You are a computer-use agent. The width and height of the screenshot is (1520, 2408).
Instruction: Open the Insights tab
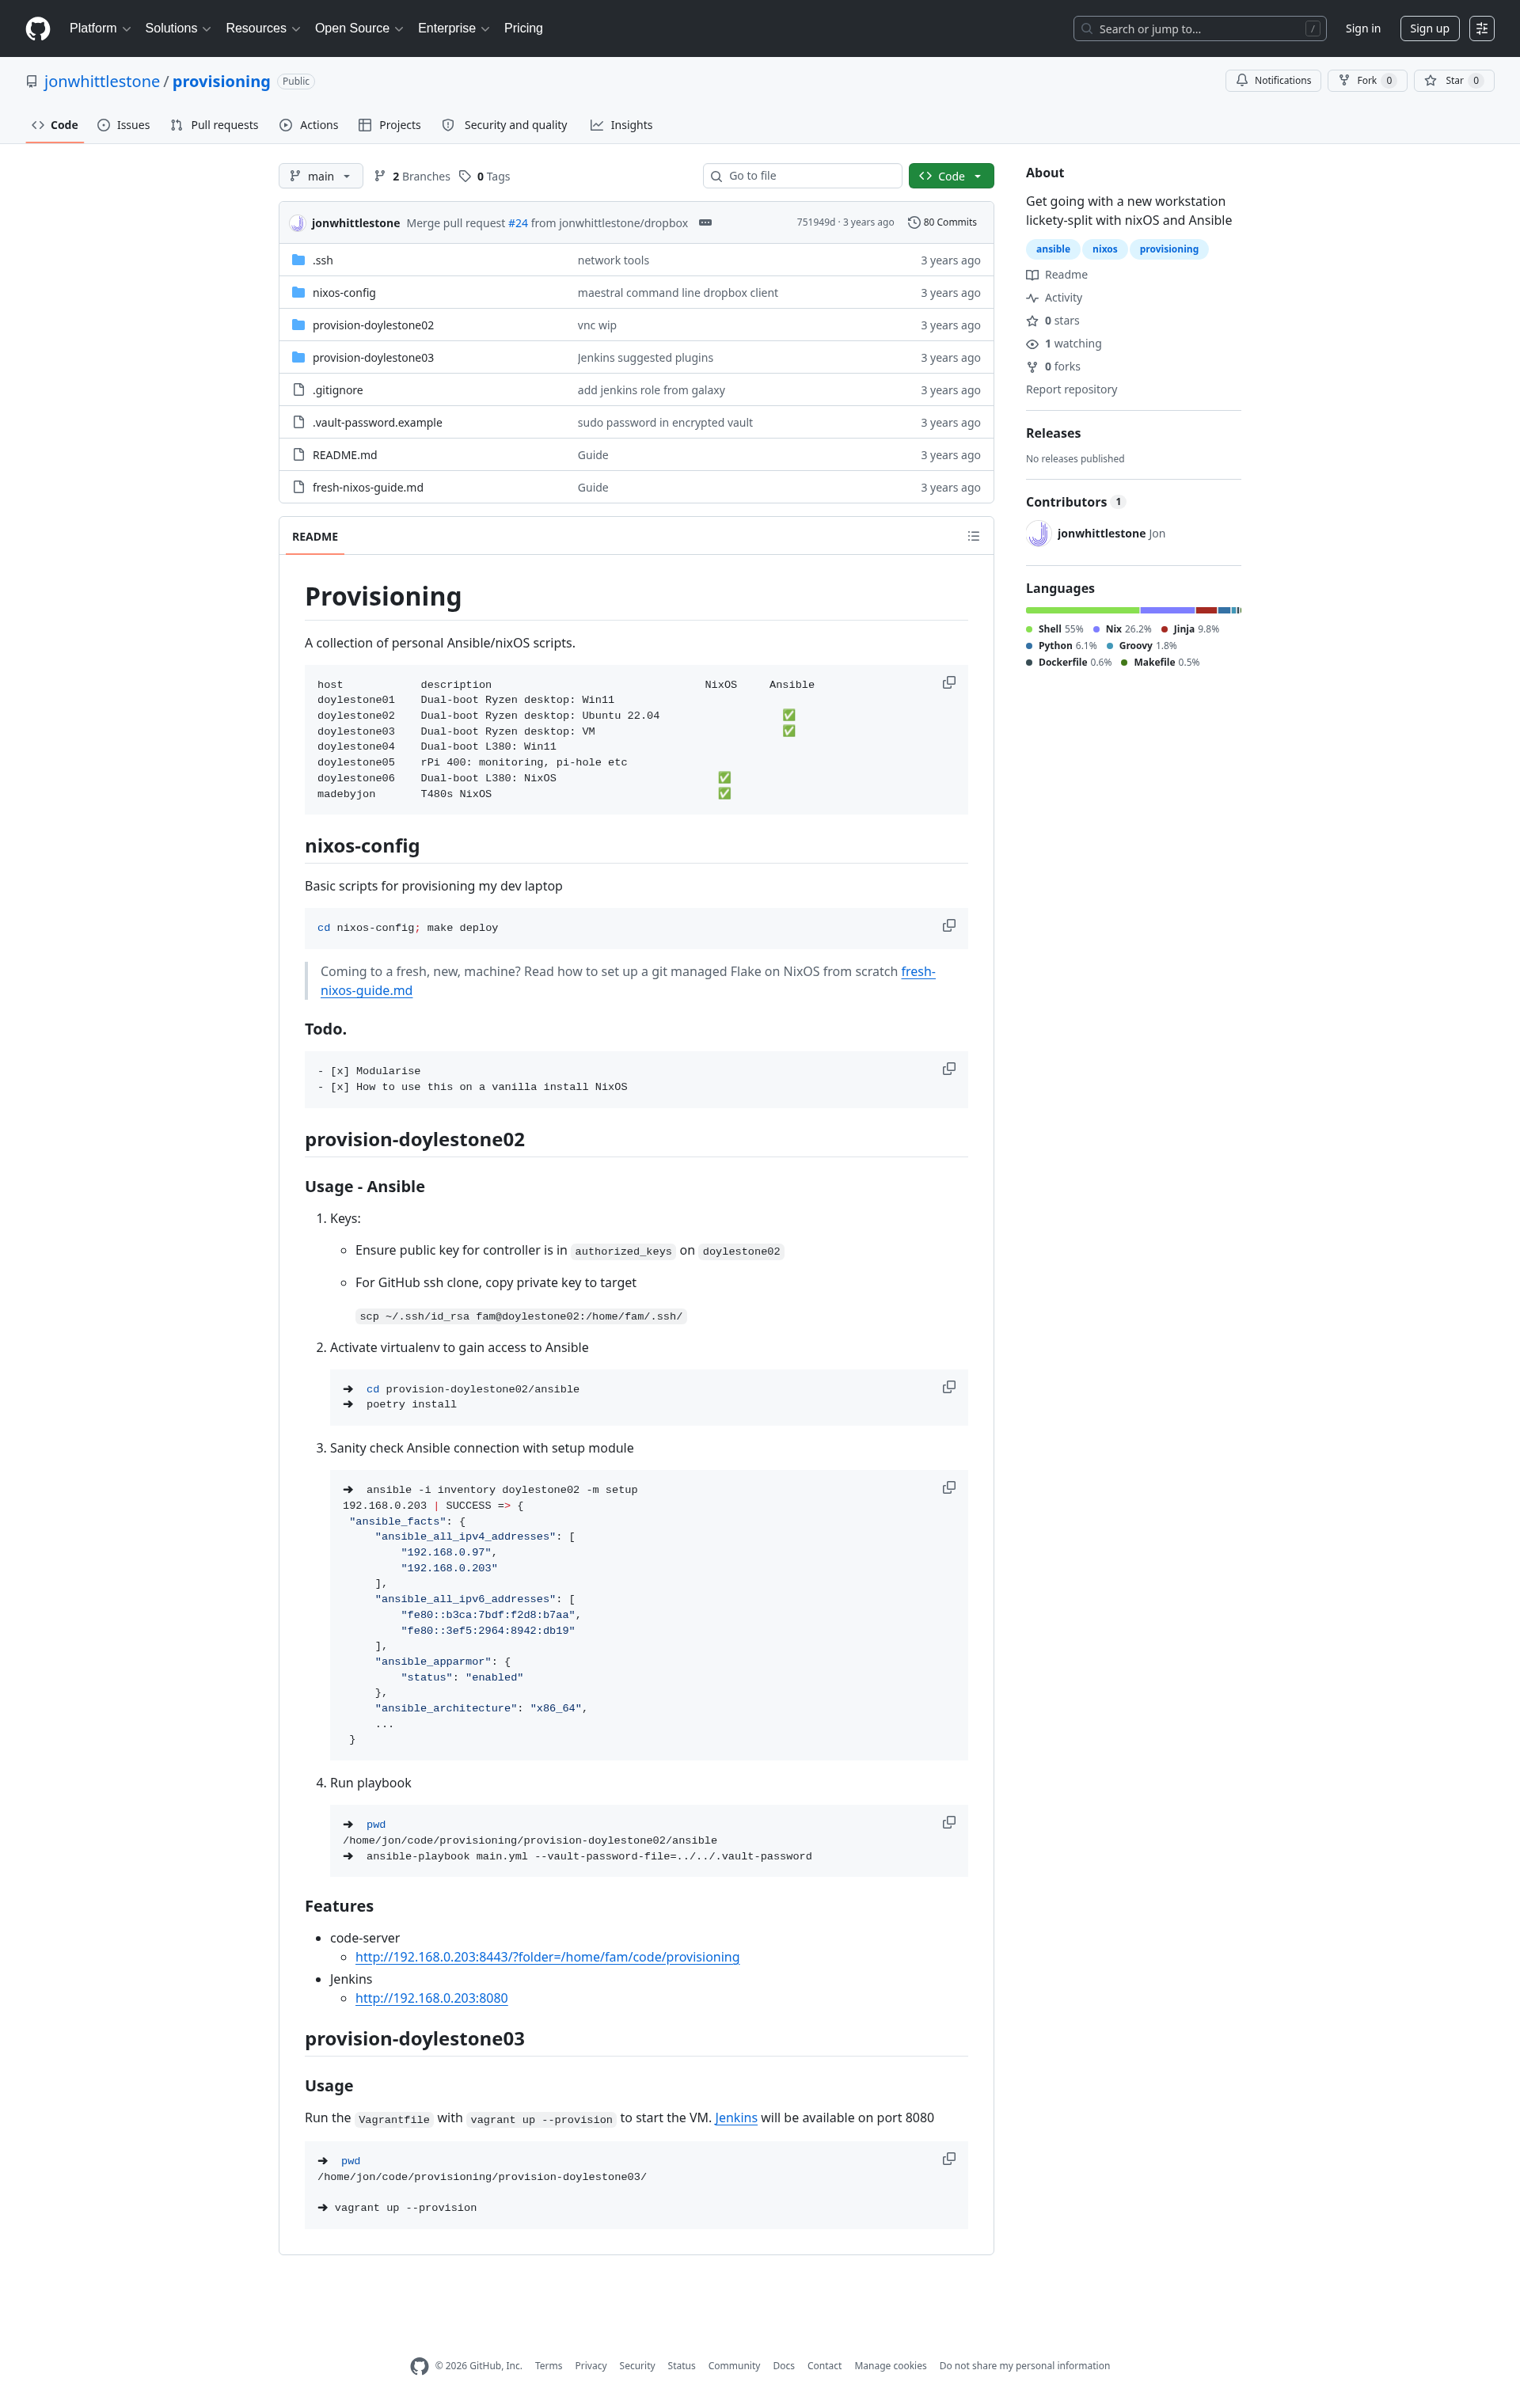(621, 125)
